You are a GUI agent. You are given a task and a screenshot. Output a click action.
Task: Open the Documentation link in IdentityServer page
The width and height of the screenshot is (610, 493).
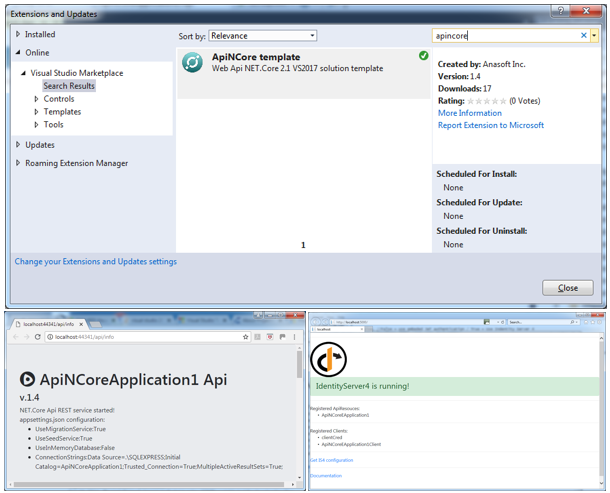coord(326,475)
